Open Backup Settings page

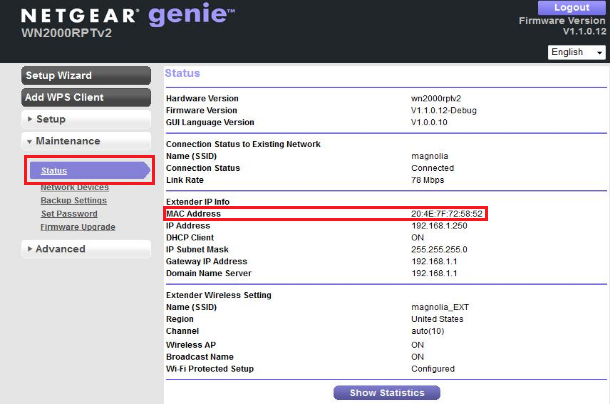coord(74,200)
